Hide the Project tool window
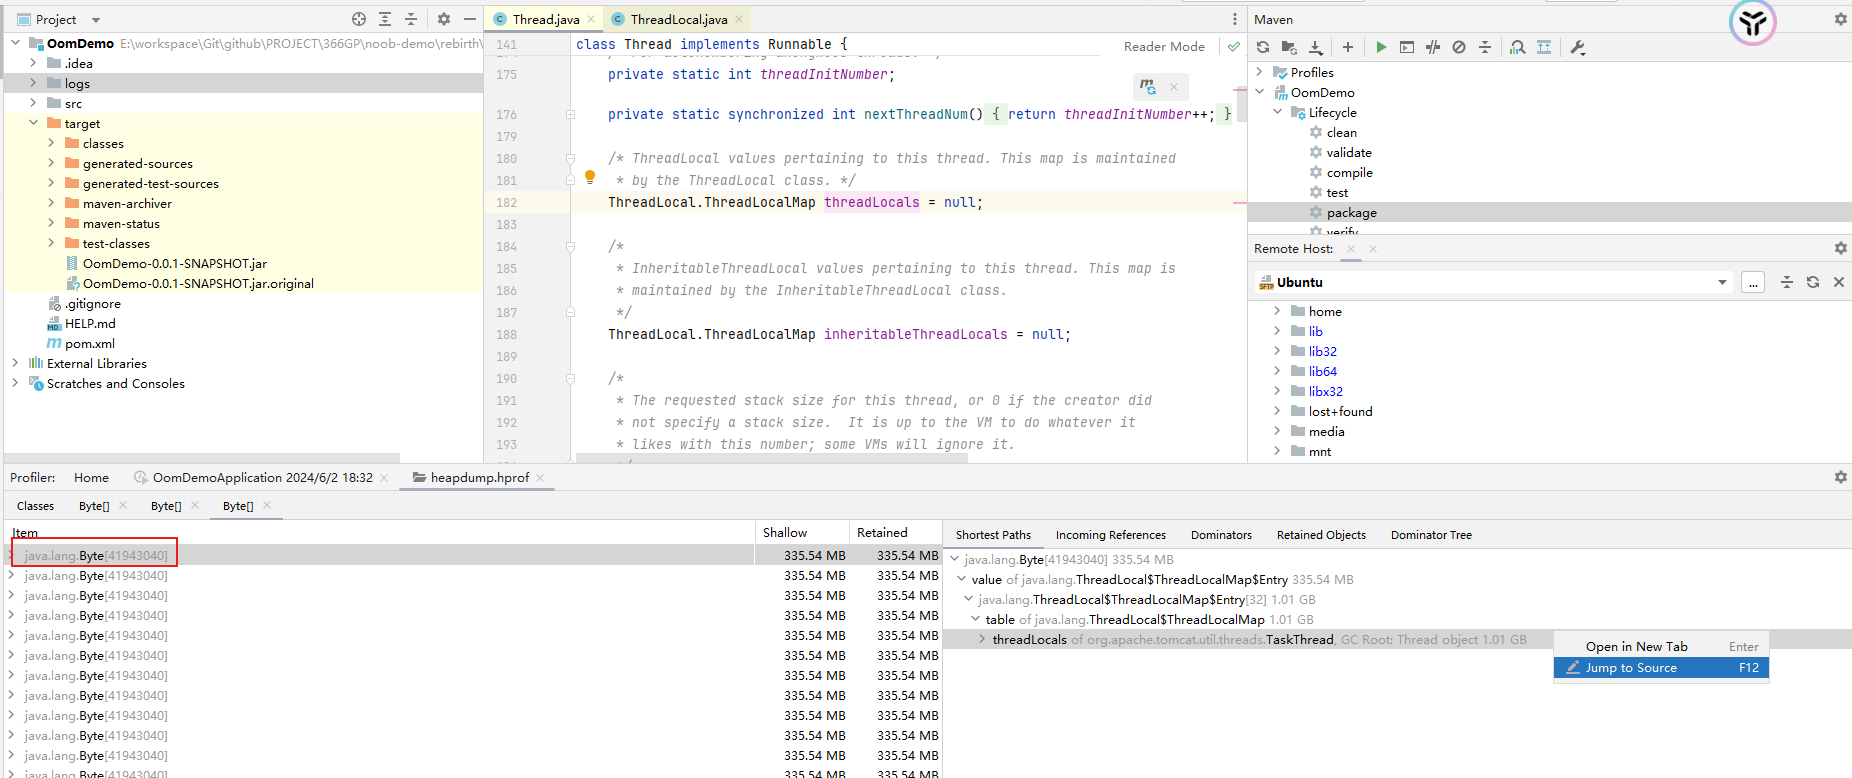Screen dimensions: 1852x778 (470, 19)
